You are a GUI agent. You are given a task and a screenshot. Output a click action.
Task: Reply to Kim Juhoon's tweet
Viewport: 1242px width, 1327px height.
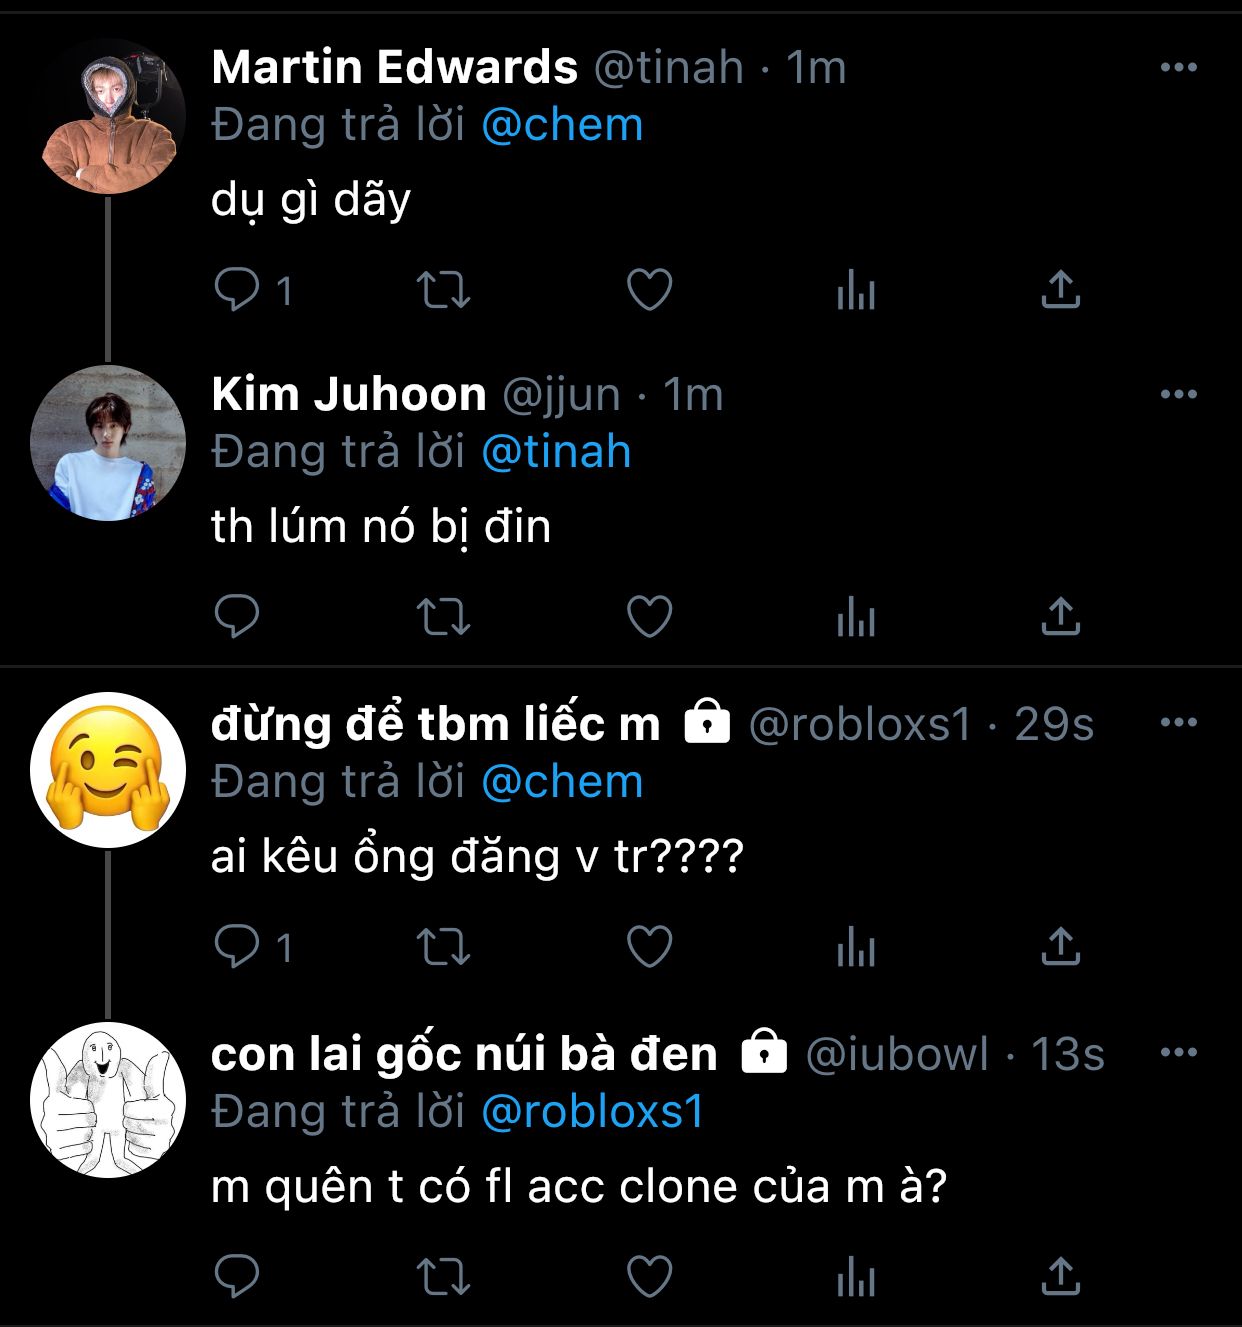(x=237, y=616)
